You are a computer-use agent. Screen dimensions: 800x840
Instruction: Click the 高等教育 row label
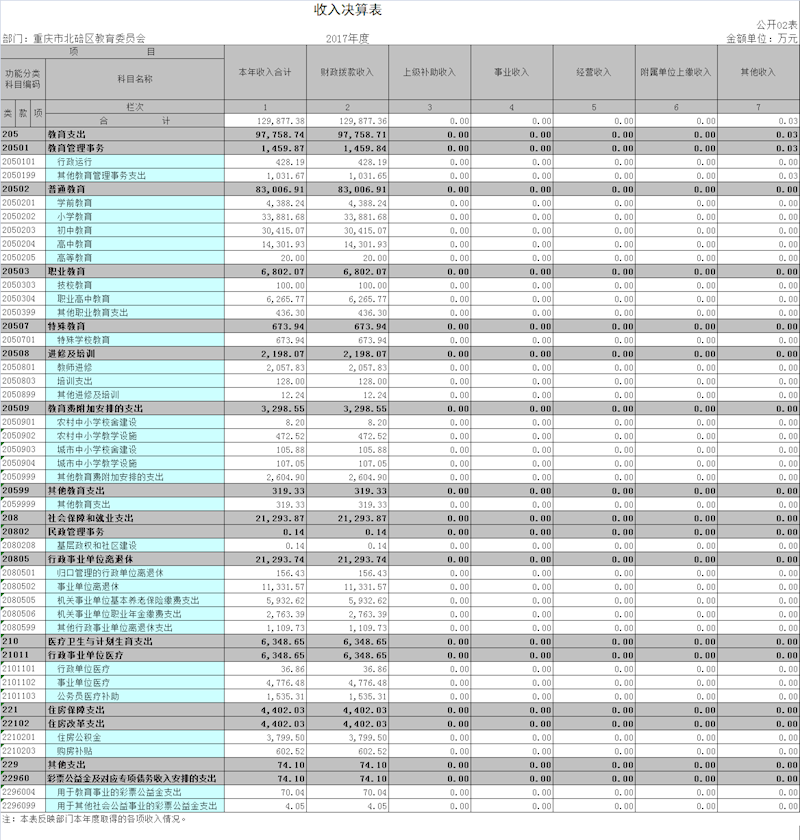point(74,258)
